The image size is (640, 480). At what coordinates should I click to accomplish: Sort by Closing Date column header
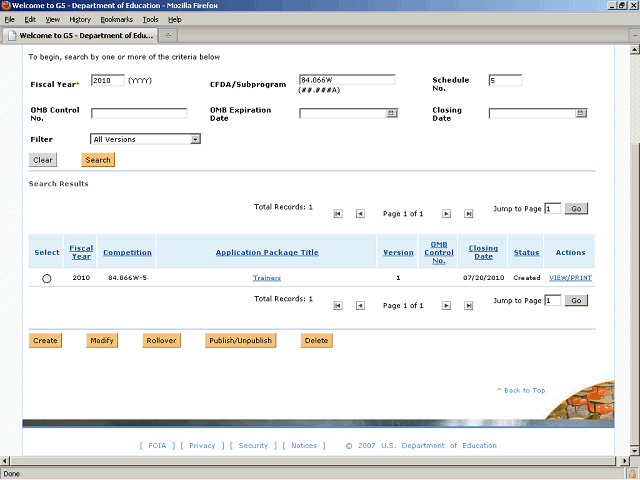(483, 252)
